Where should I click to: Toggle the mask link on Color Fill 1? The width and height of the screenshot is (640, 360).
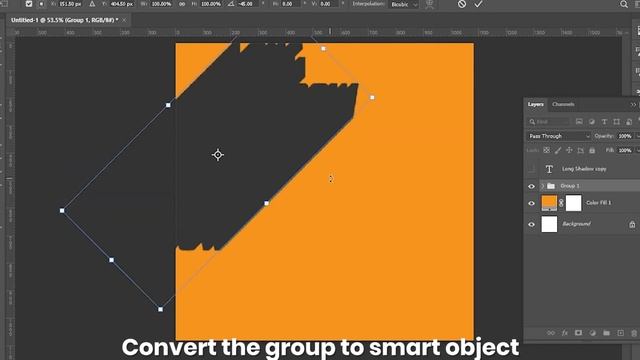click(561, 203)
